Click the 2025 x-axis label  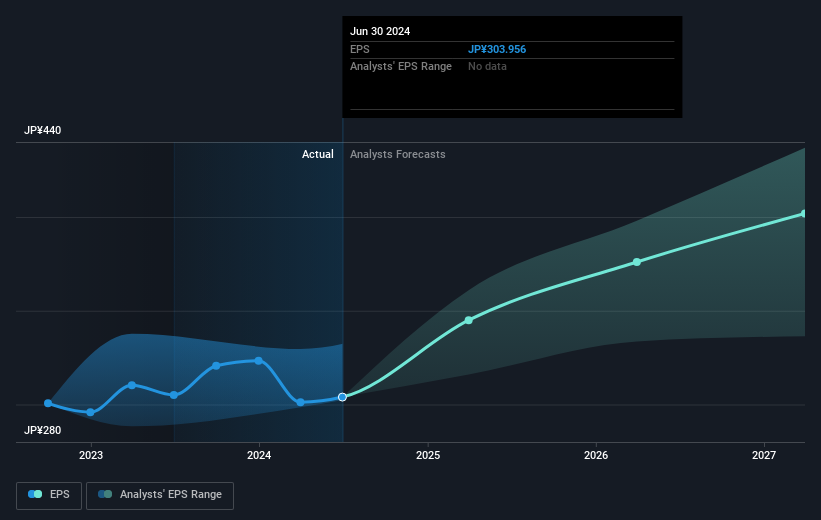click(428, 455)
